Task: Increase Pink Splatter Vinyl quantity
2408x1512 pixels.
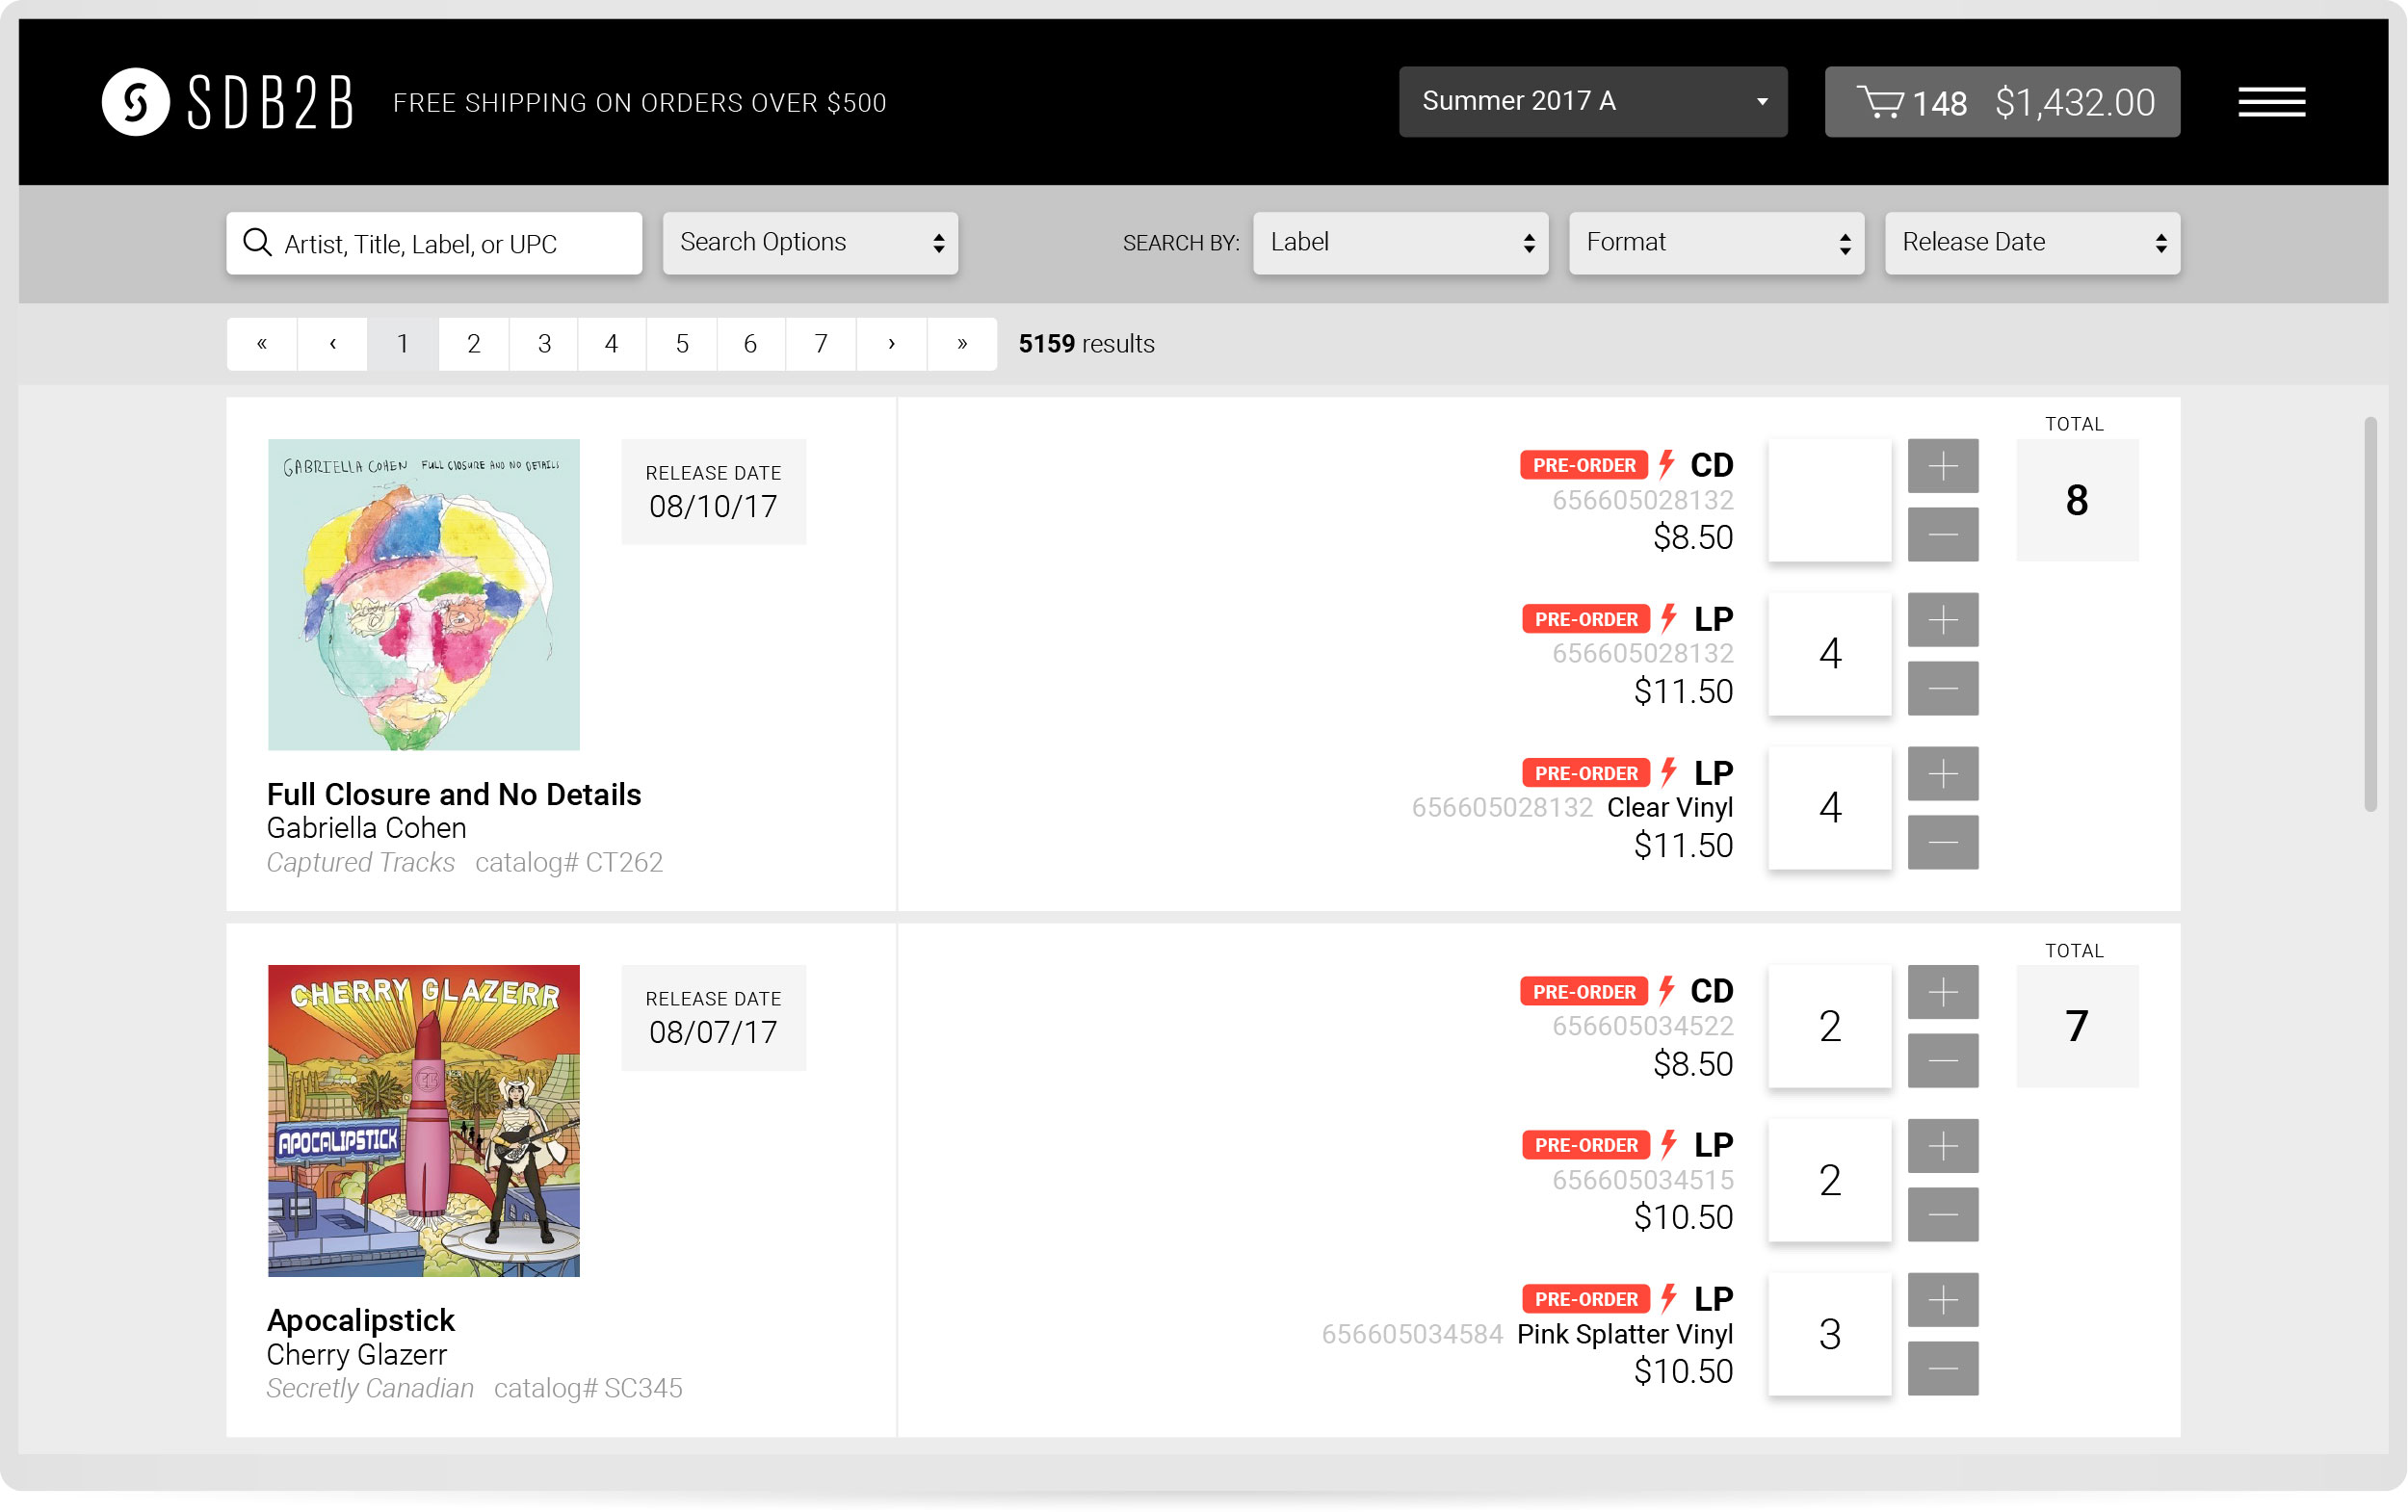Action: [1943, 1299]
